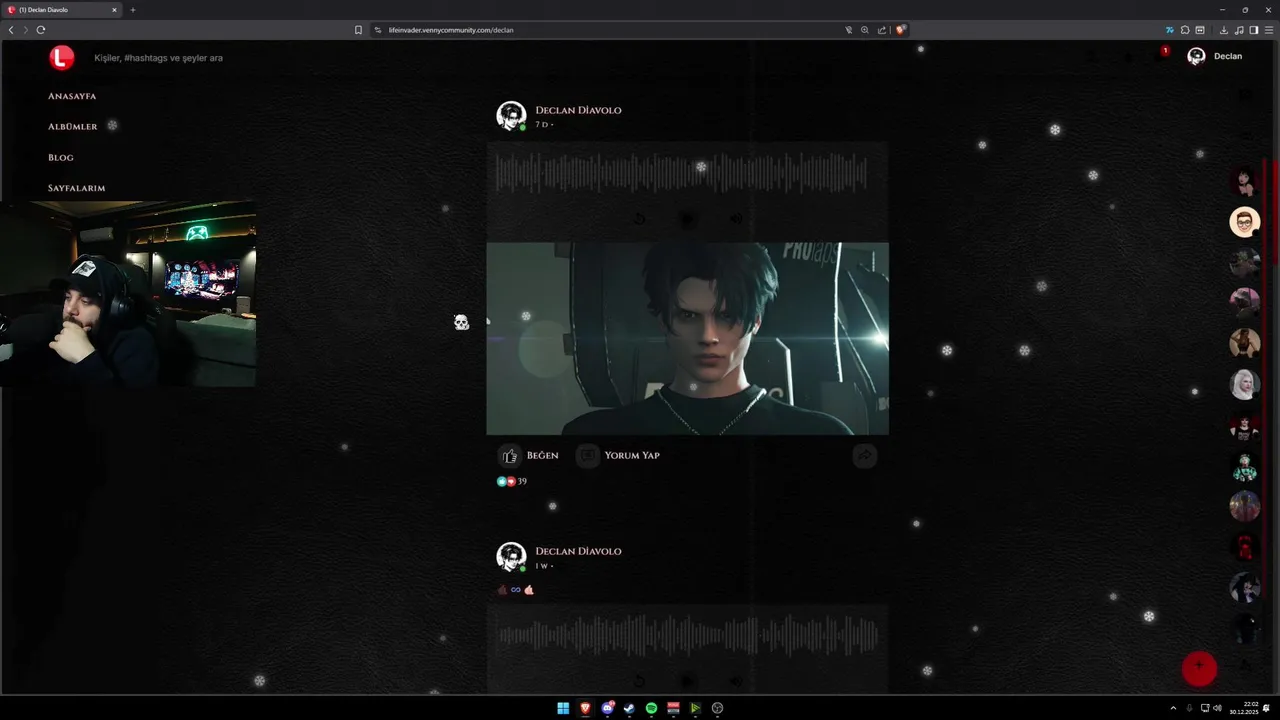1280x720 pixels.
Task: Play the first post's audio clip
Action: click(x=688, y=219)
